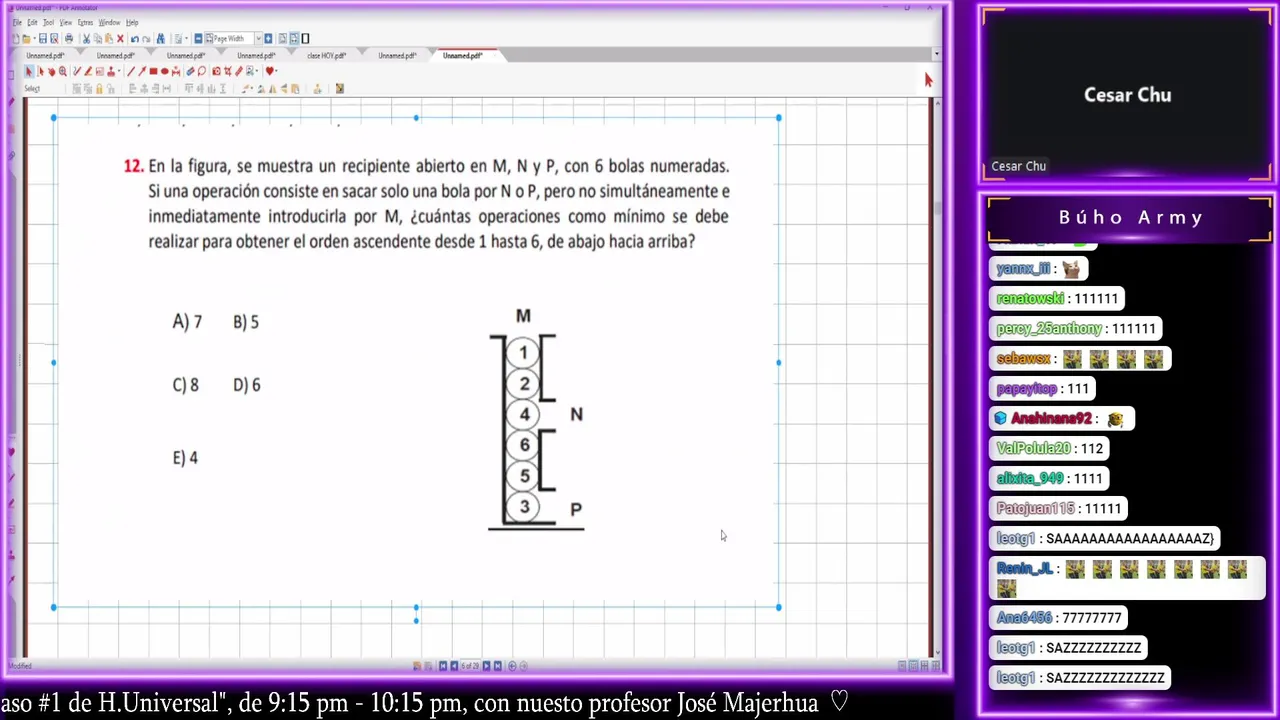Viewport: 1280px width, 720px height.
Task: Switch to the clase HOY.pdf tab
Action: click(327, 56)
